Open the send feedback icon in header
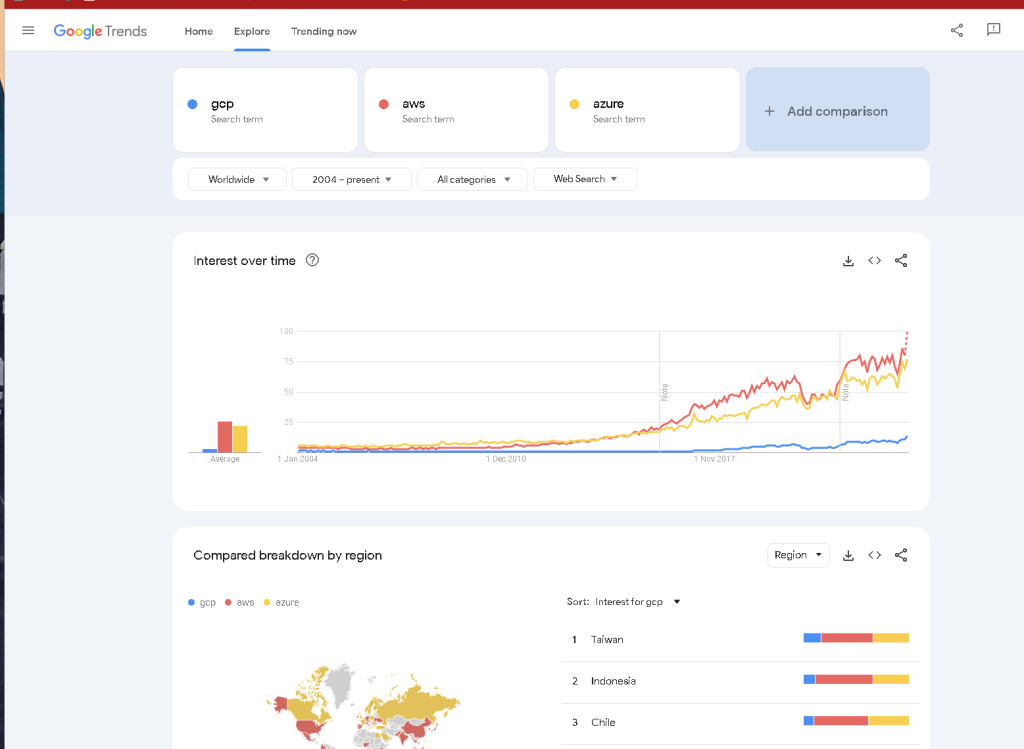Viewport: 1024px width, 749px height. click(993, 29)
